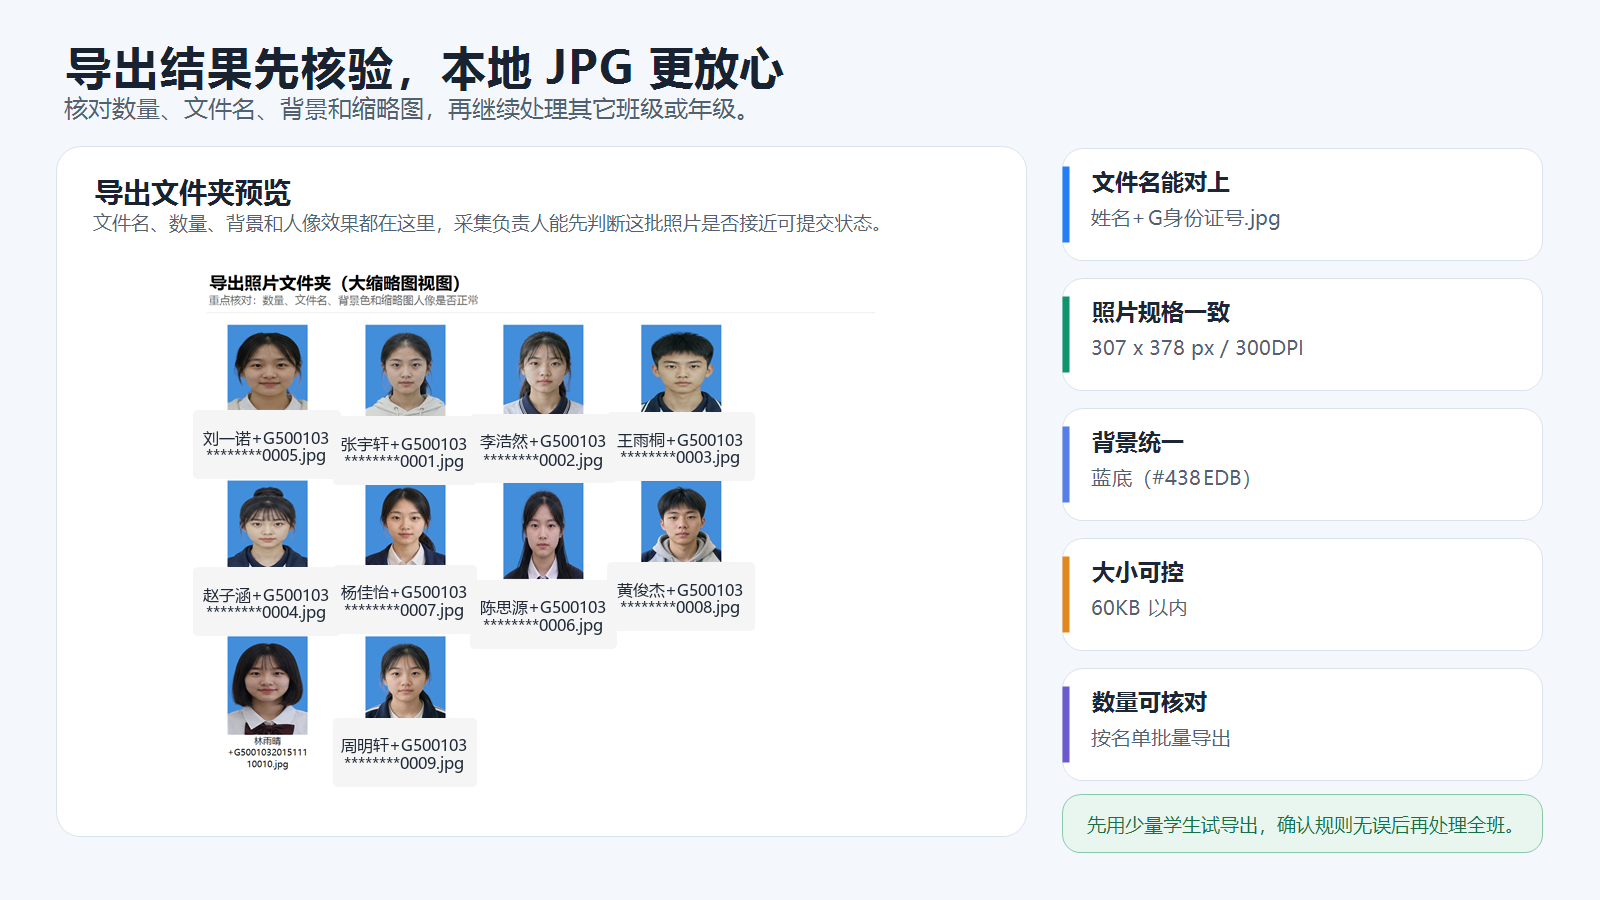Screen dimensions: 1600x900
Task: Click the 赵子涵 photo thumbnail
Action: coord(267,524)
